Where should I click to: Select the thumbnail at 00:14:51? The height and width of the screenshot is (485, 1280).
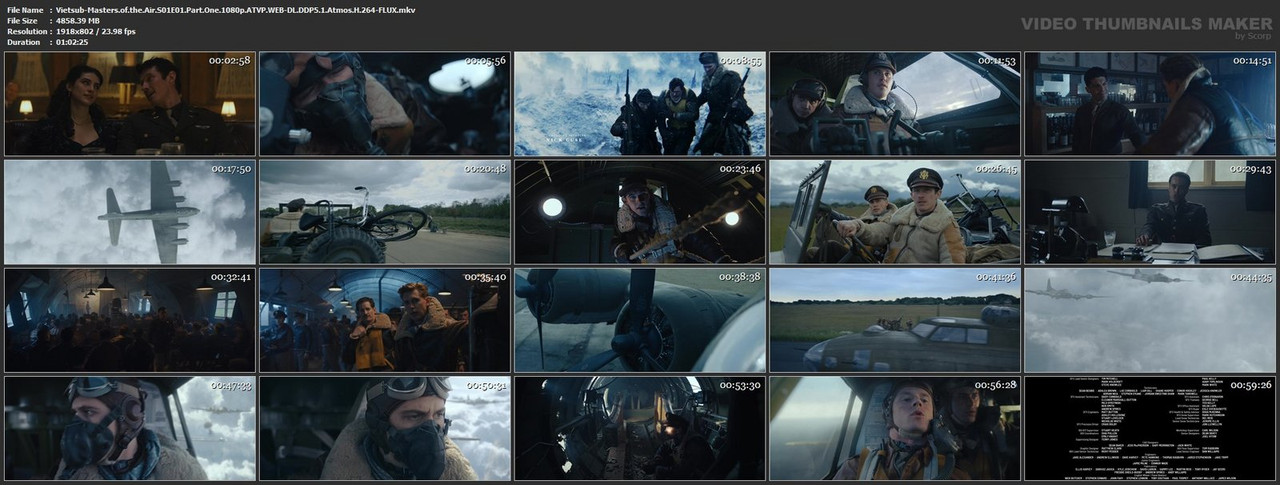pos(1150,104)
